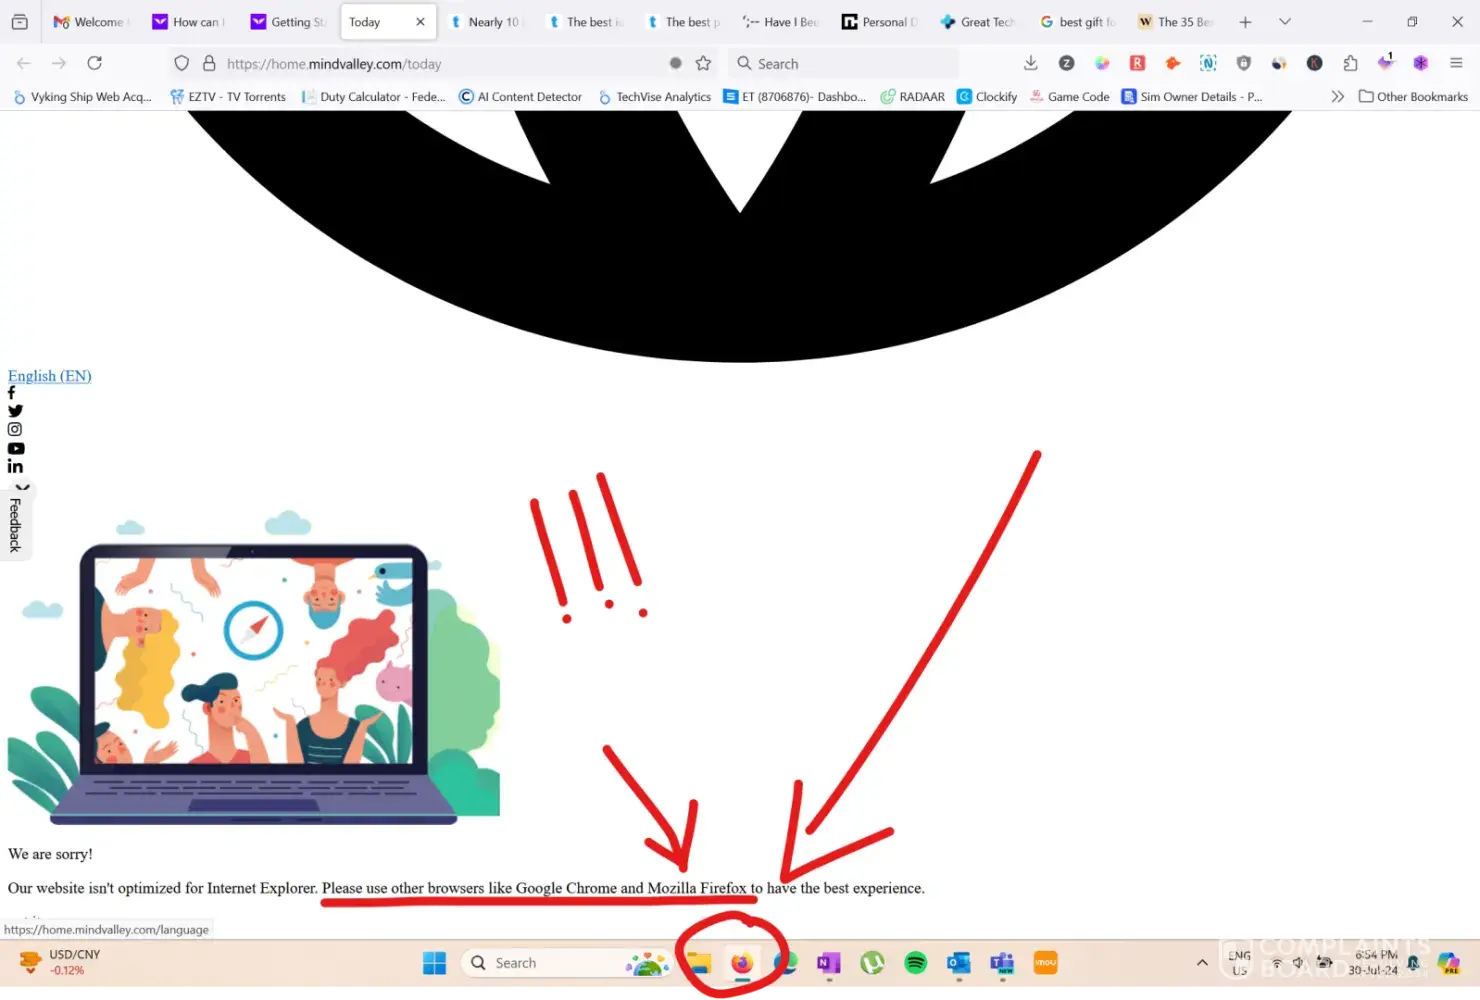
Task: Switch to the 'Nearly 10' tab
Action: (x=486, y=22)
